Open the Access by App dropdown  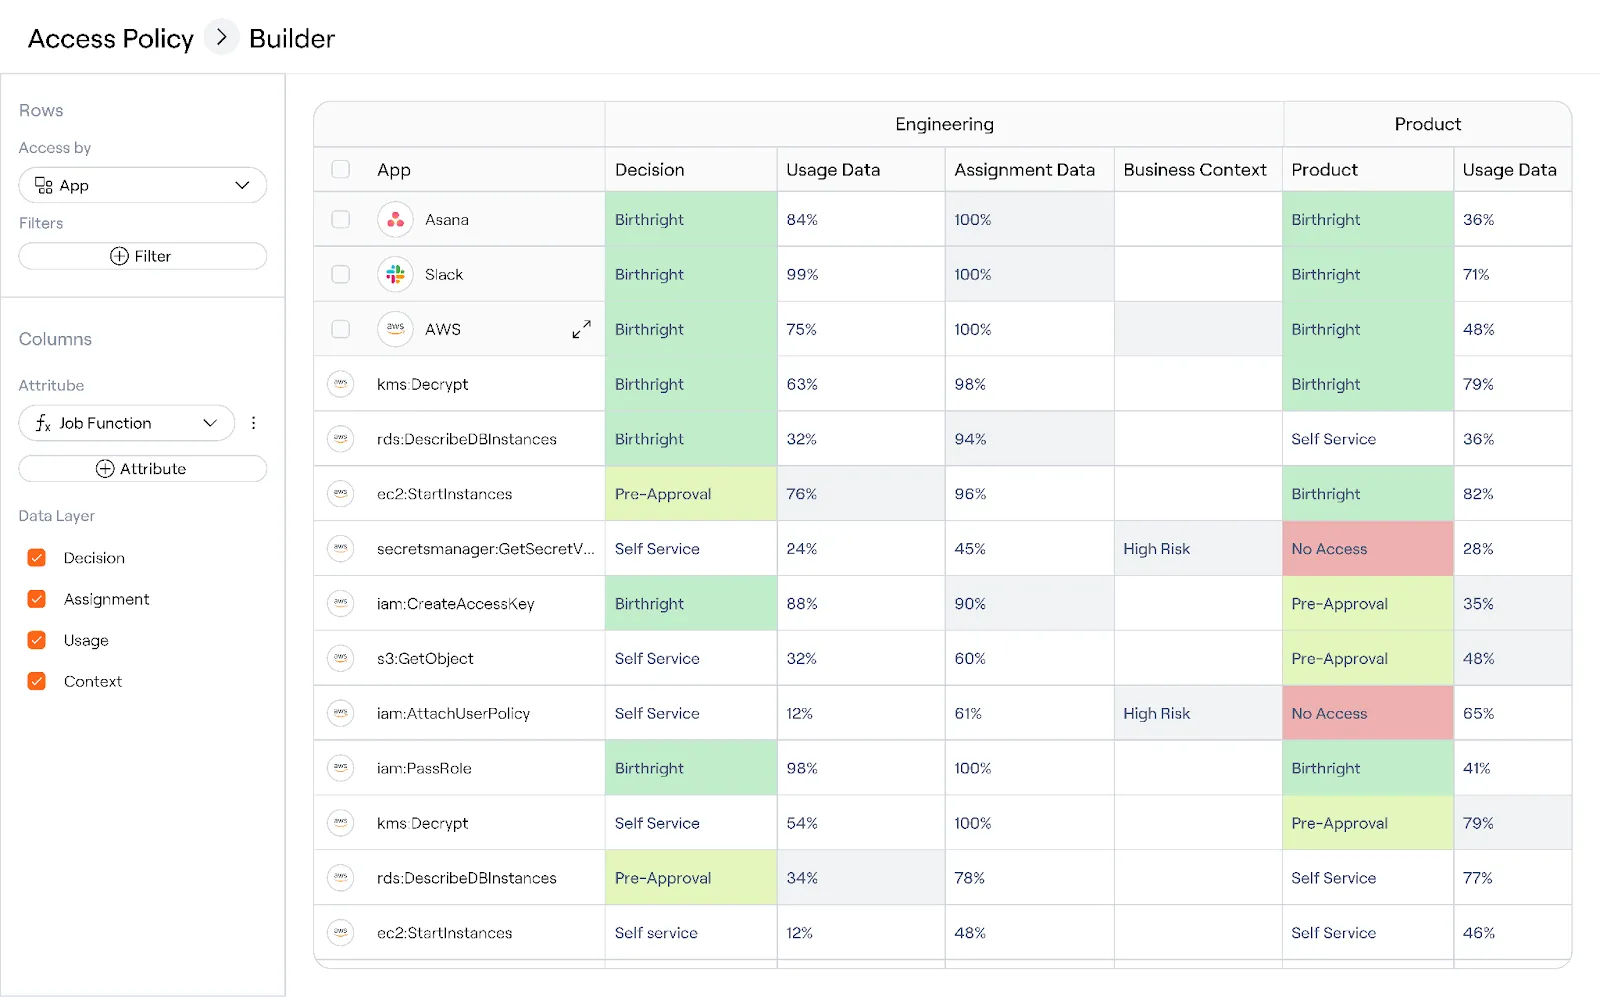tap(143, 185)
